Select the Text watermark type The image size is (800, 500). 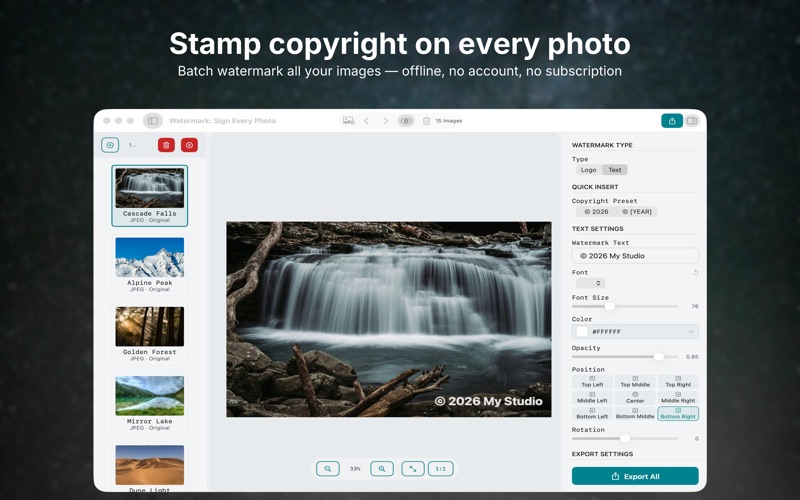pyautogui.click(x=615, y=170)
